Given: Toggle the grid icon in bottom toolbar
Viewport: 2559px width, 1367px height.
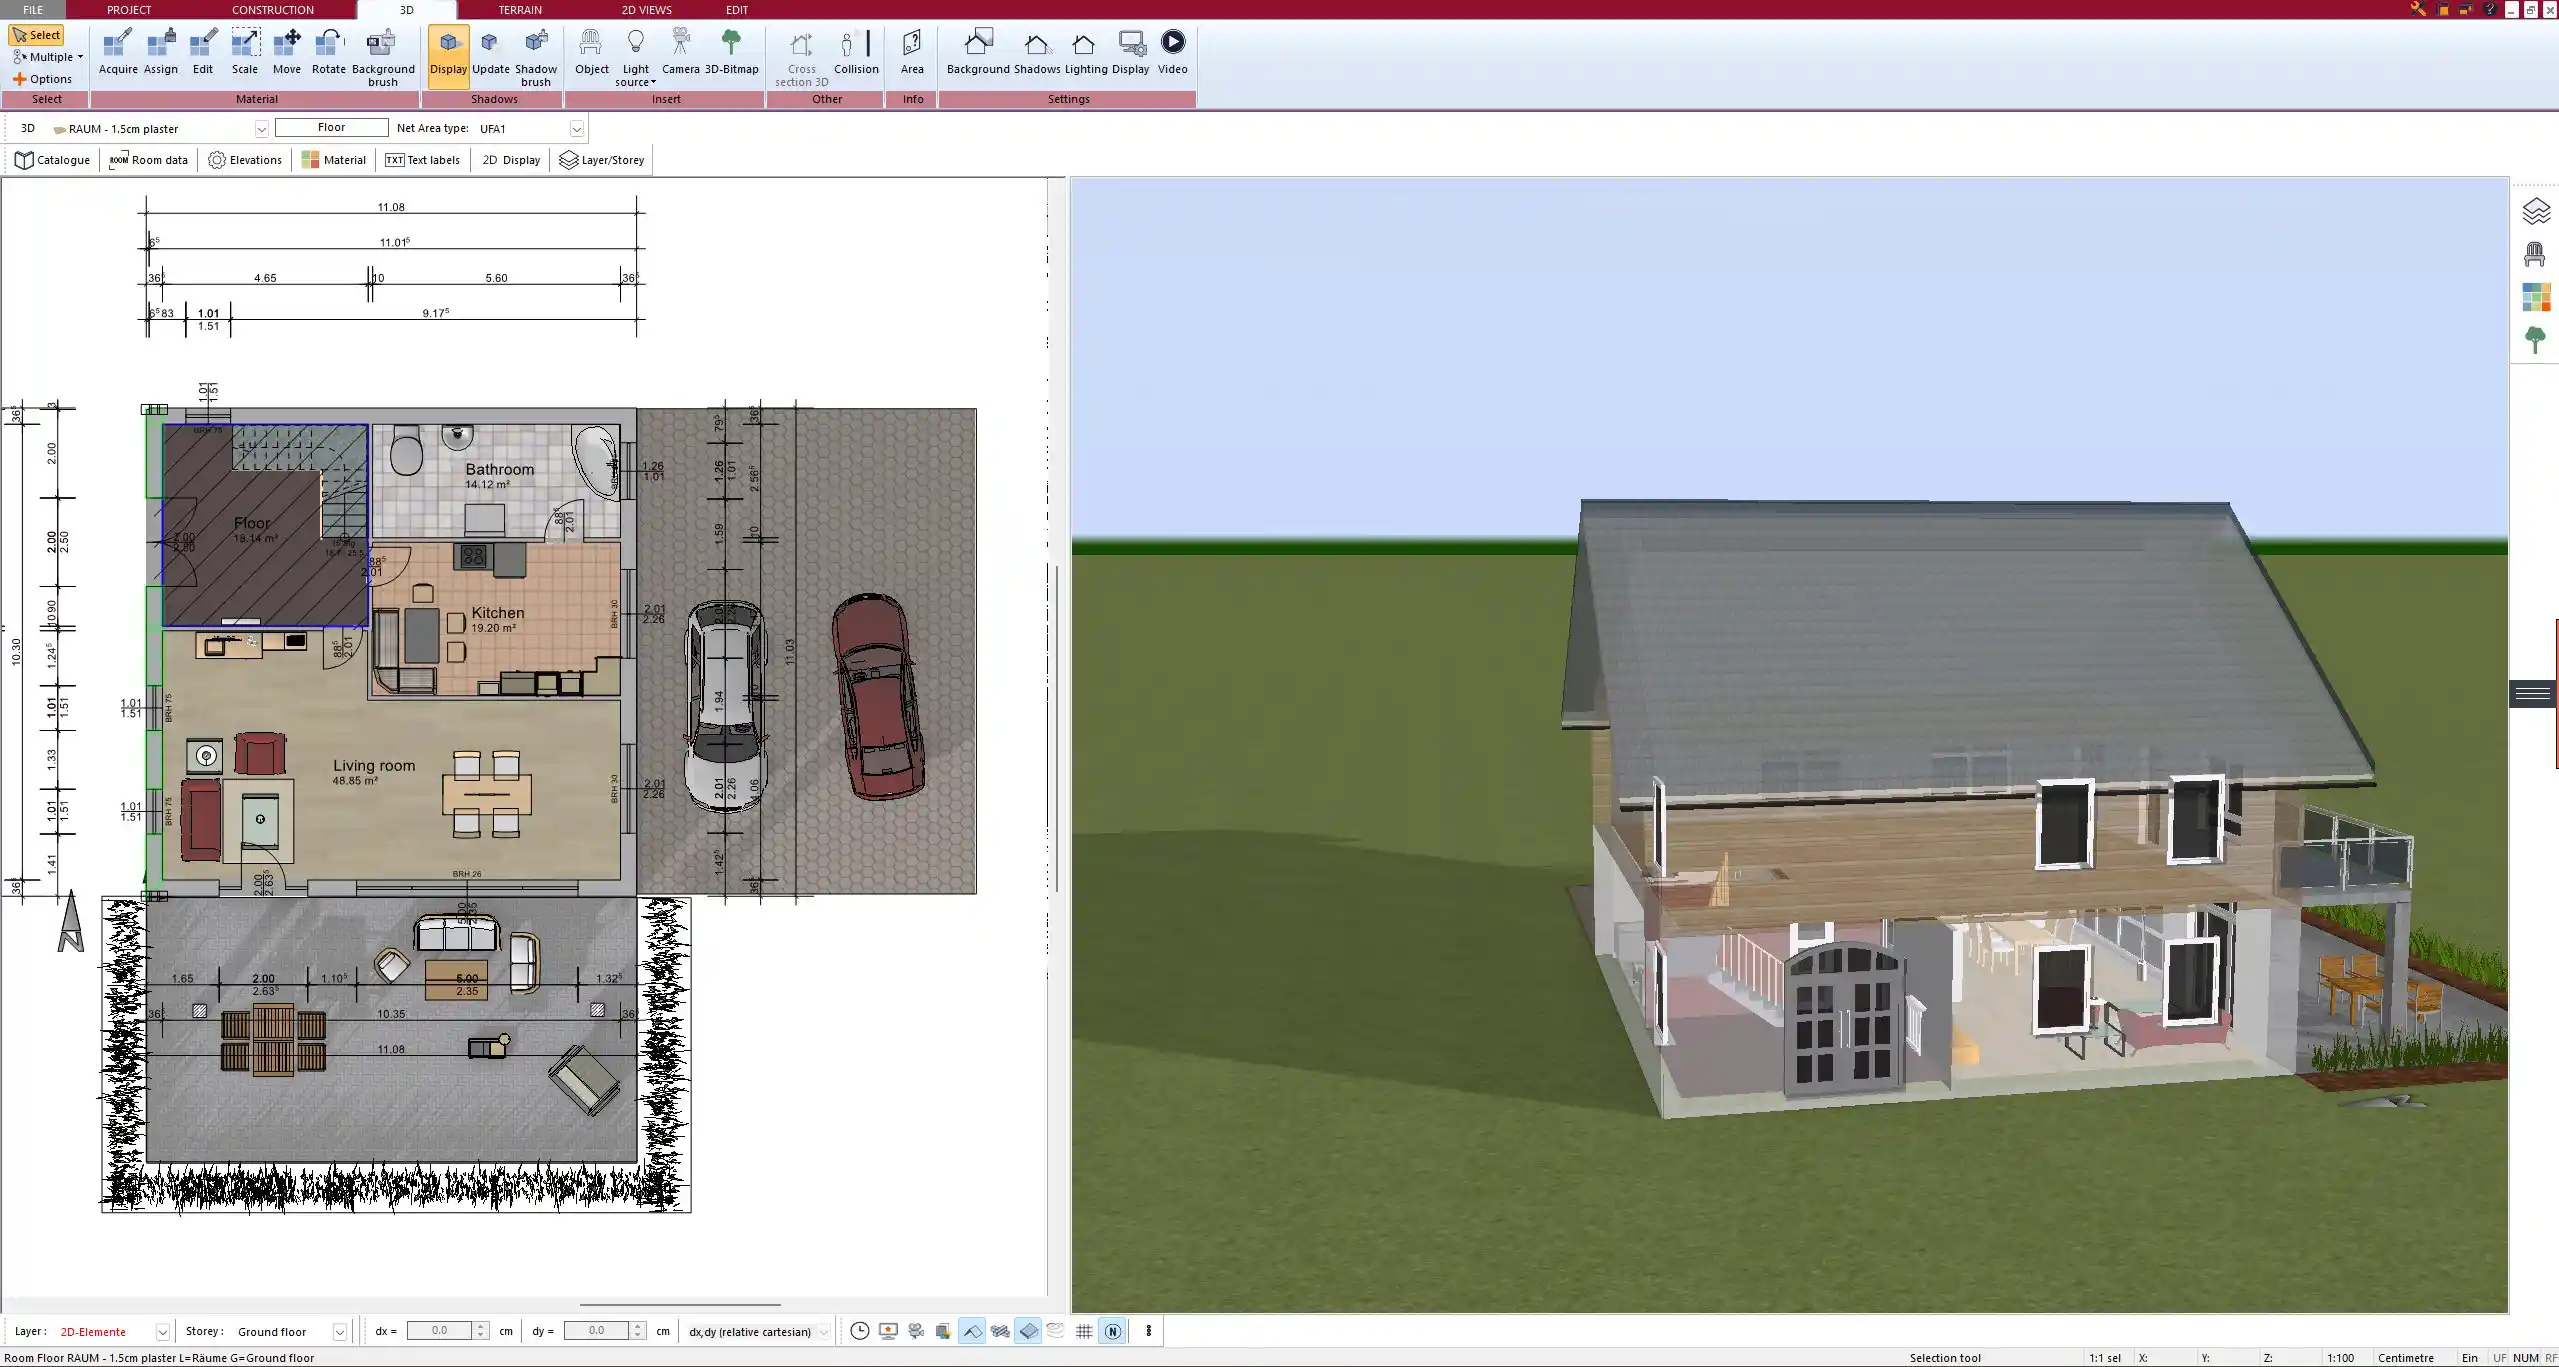Looking at the screenshot, I should pos(1084,1331).
